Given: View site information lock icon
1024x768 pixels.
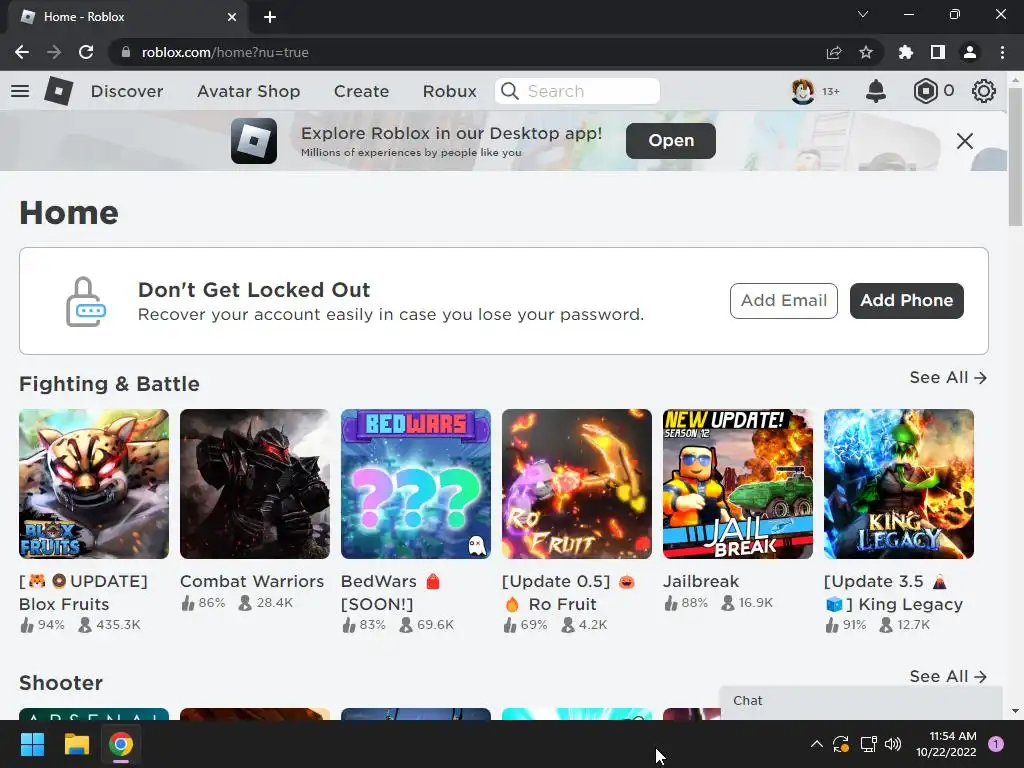Looking at the screenshot, I should pyautogui.click(x=126, y=52).
